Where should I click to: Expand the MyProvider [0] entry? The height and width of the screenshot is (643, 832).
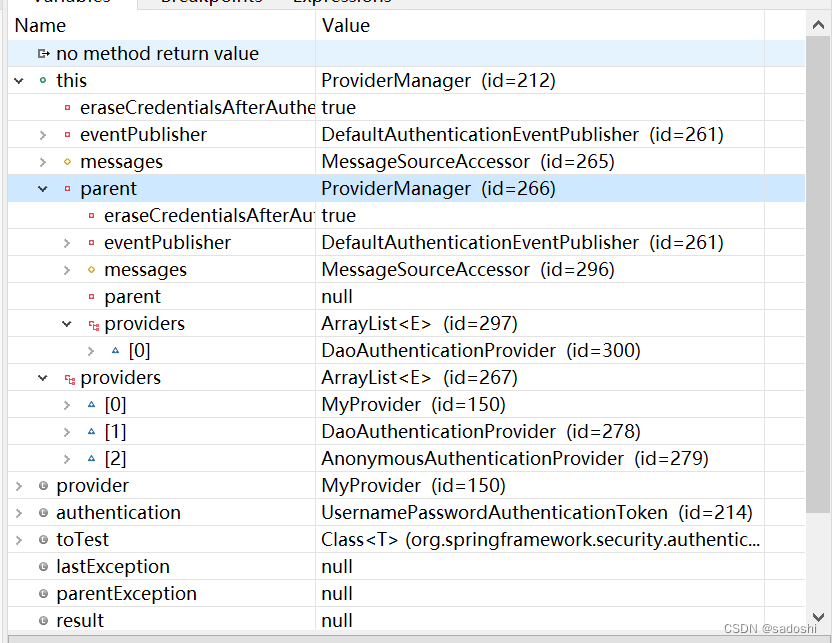pos(66,404)
